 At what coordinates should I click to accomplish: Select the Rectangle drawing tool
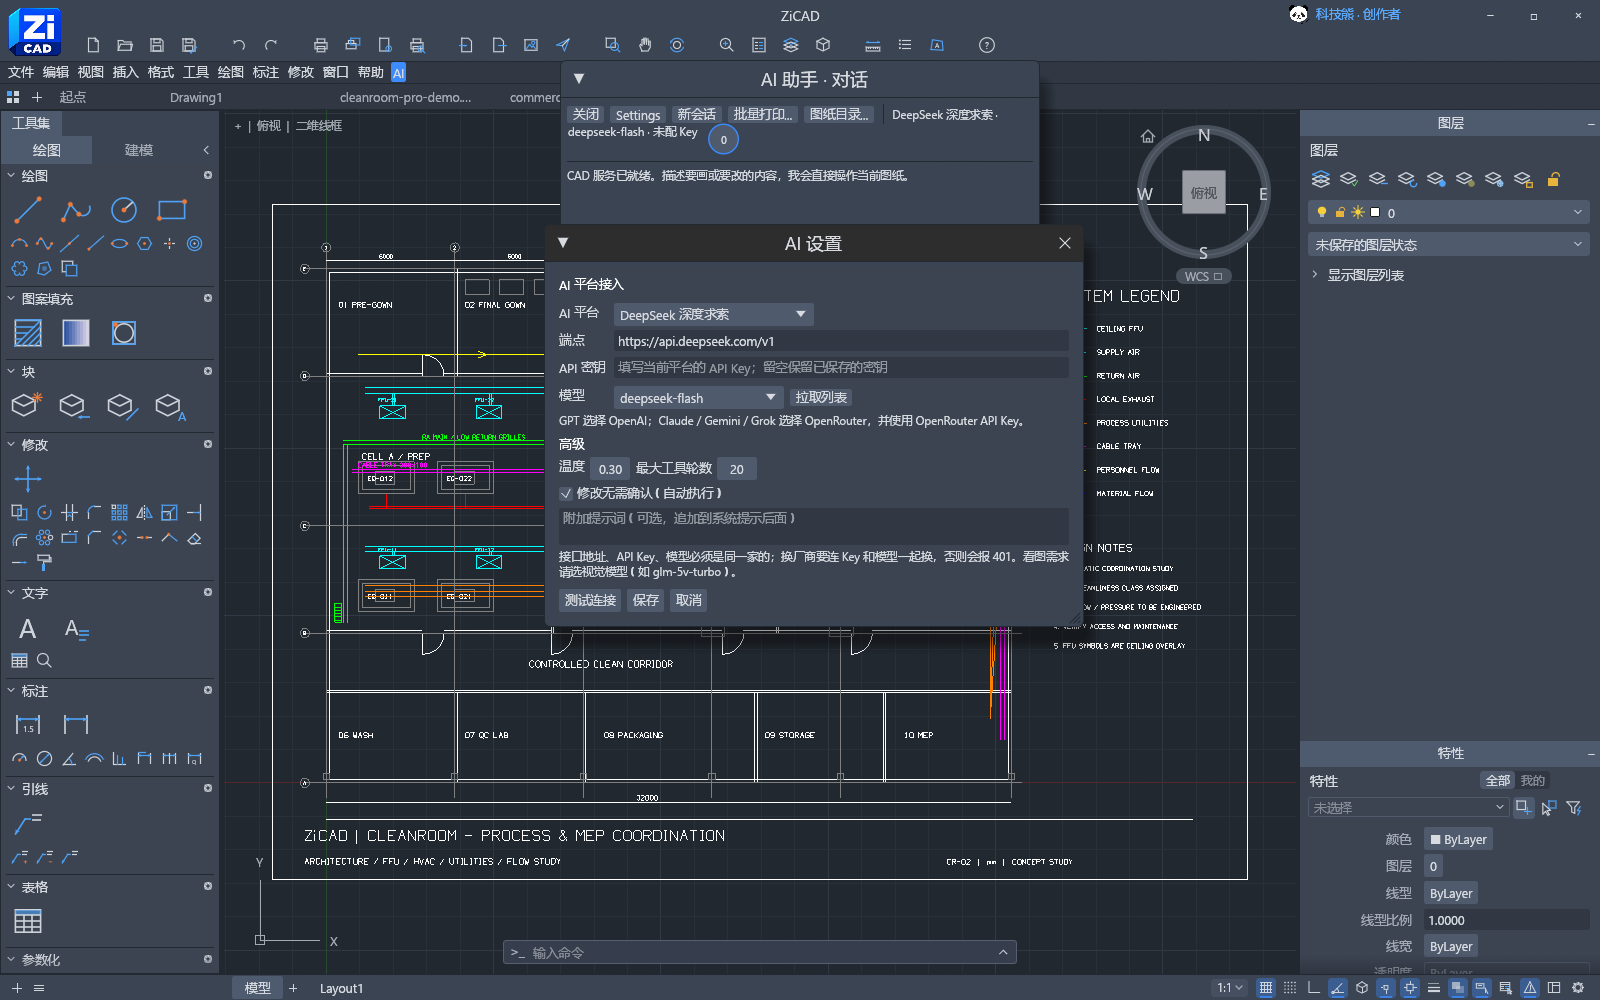(172, 210)
